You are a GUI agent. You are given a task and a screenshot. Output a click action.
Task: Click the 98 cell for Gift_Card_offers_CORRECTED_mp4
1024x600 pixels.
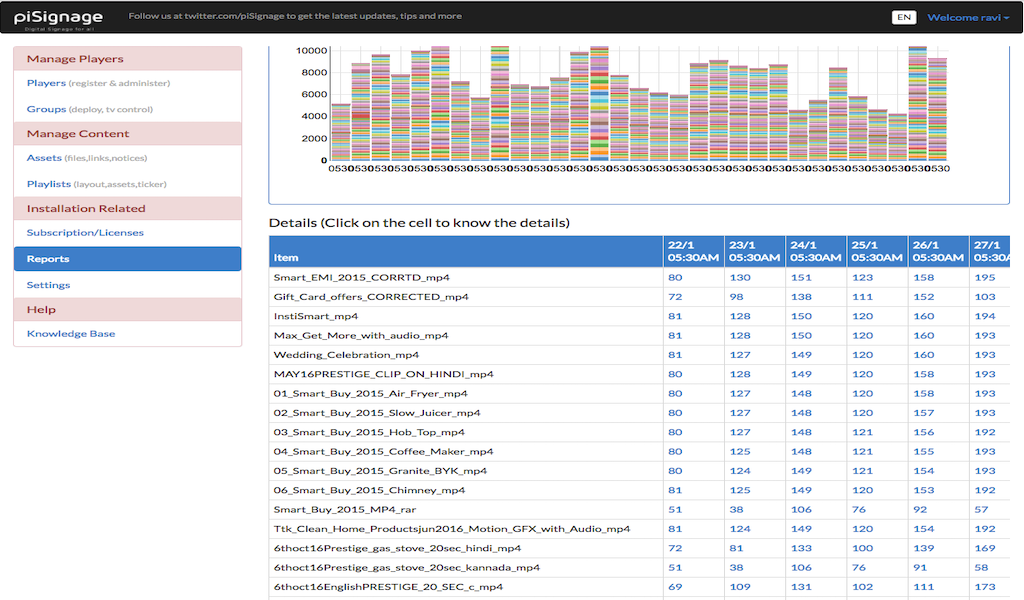pyautogui.click(x=737, y=296)
